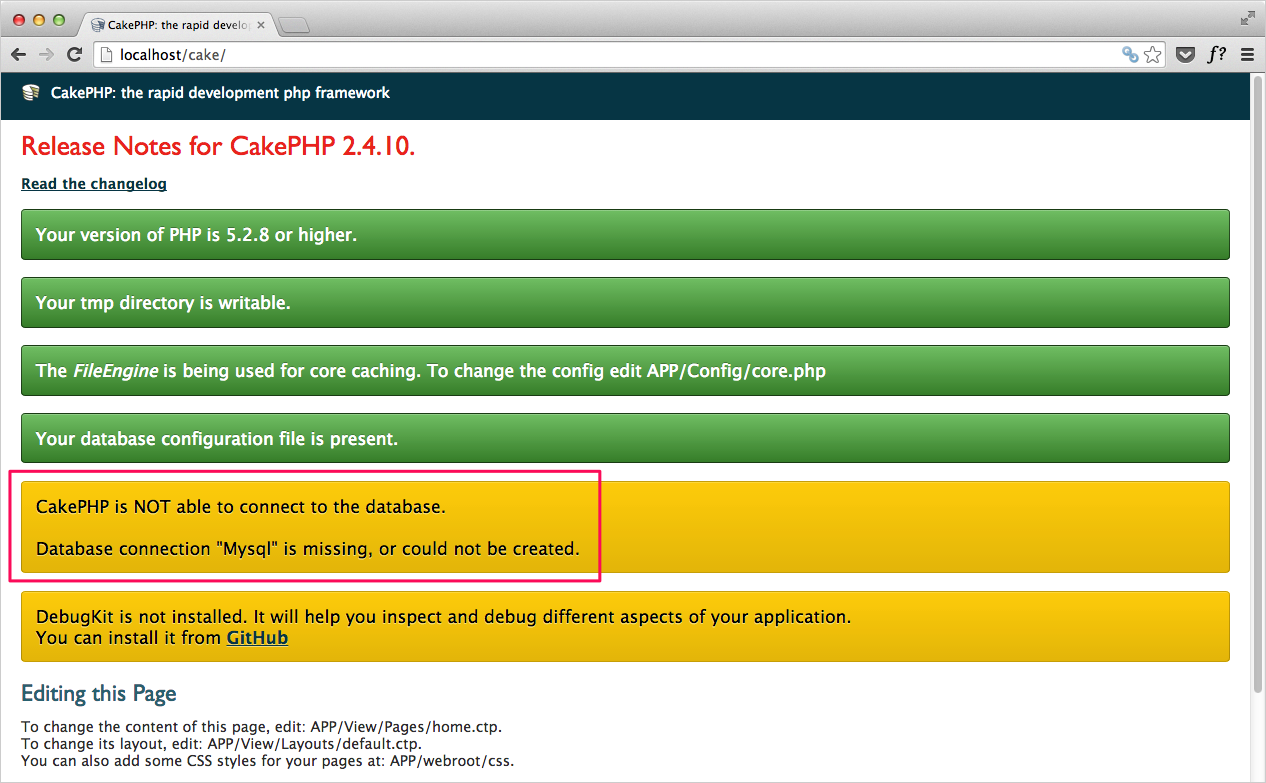
Task: Bookmark this page with the star icon
Action: click(1153, 55)
